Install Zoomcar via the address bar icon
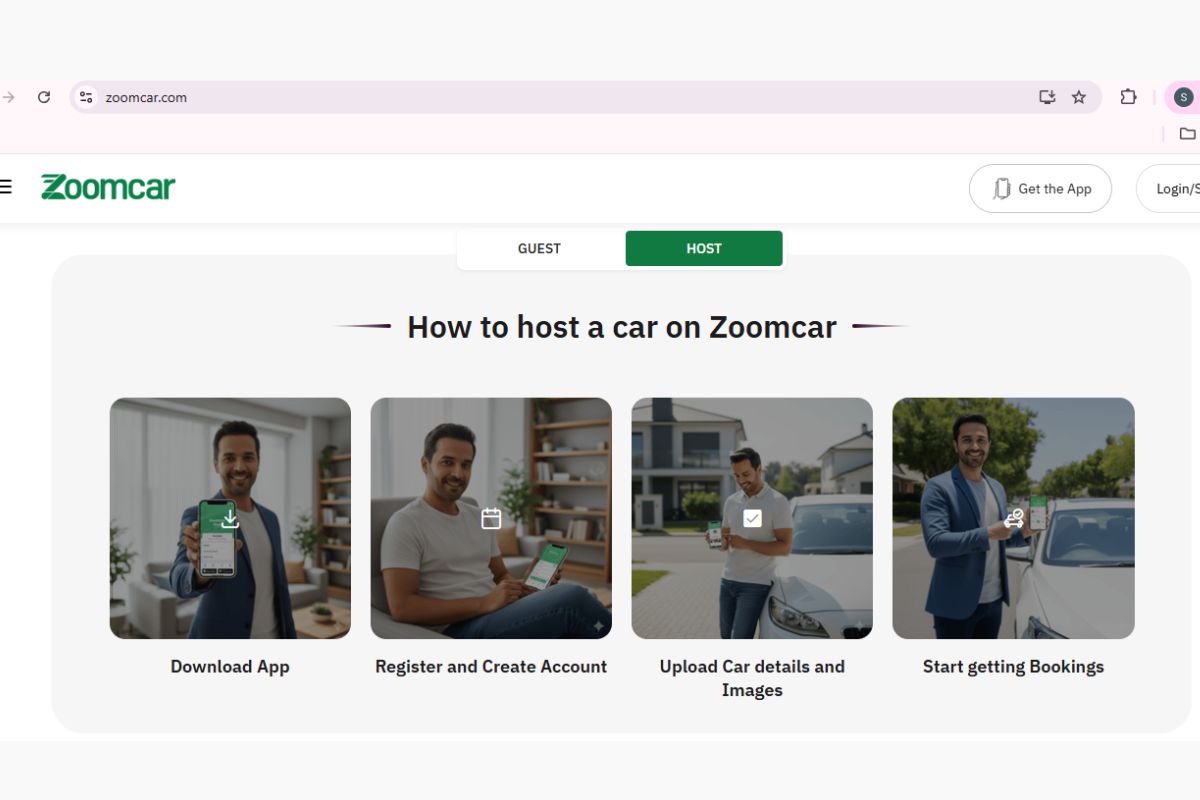Image resolution: width=1200 pixels, height=800 pixels. coord(1046,97)
